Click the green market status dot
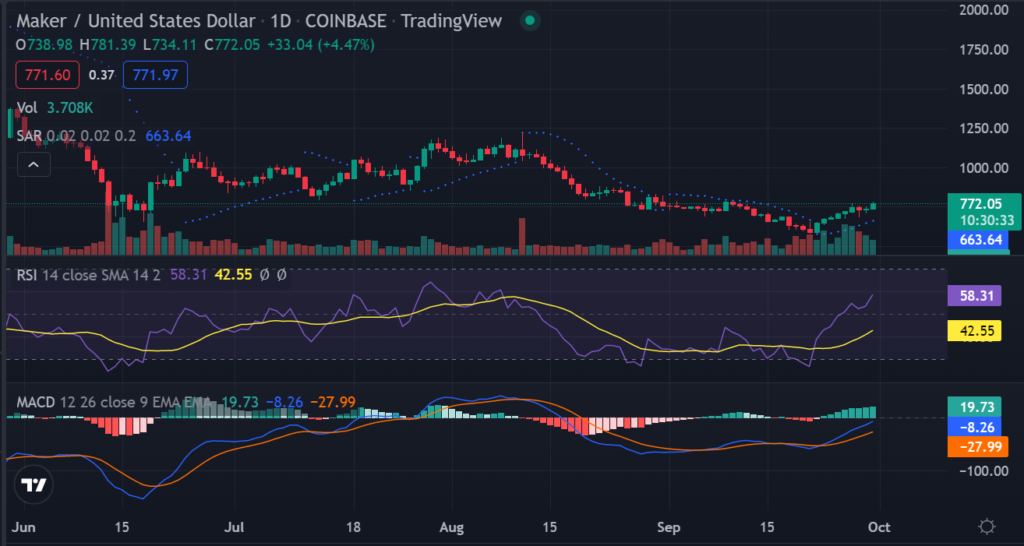The height and width of the screenshot is (546, 1024). click(x=530, y=21)
